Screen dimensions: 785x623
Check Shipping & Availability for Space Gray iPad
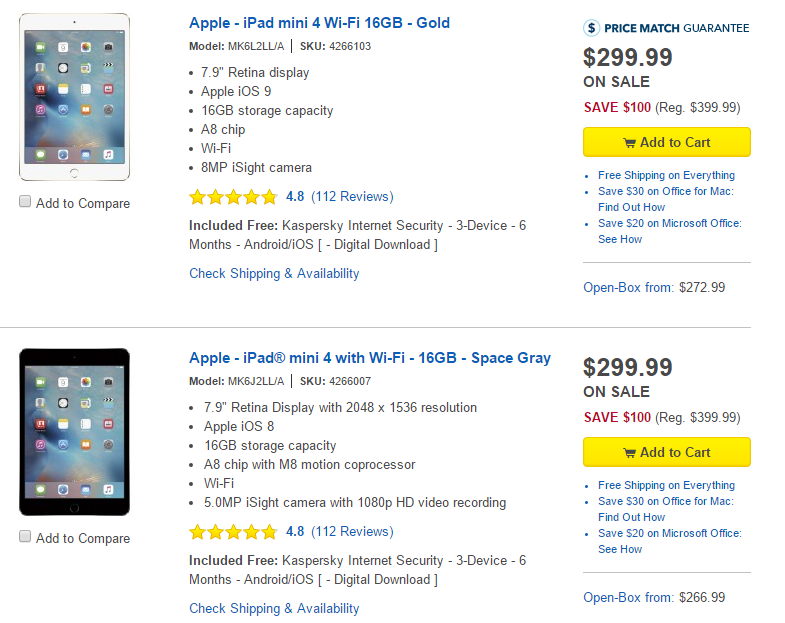coord(274,608)
